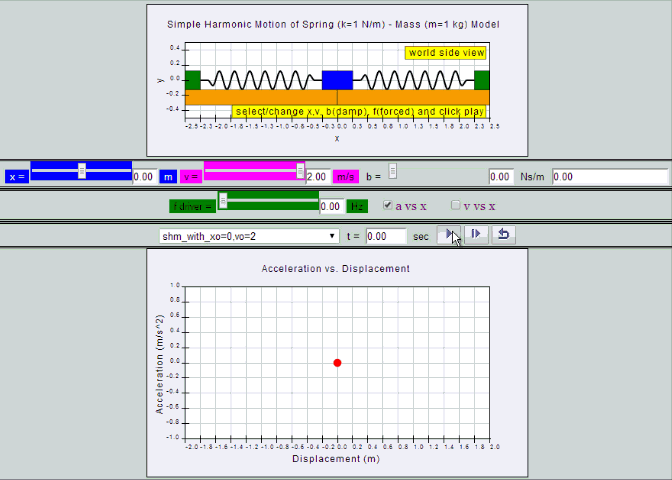Click the dropdown arrow of the preset selector
The width and height of the screenshot is (672, 480).
pyautogui.click(x=332, y=236)
